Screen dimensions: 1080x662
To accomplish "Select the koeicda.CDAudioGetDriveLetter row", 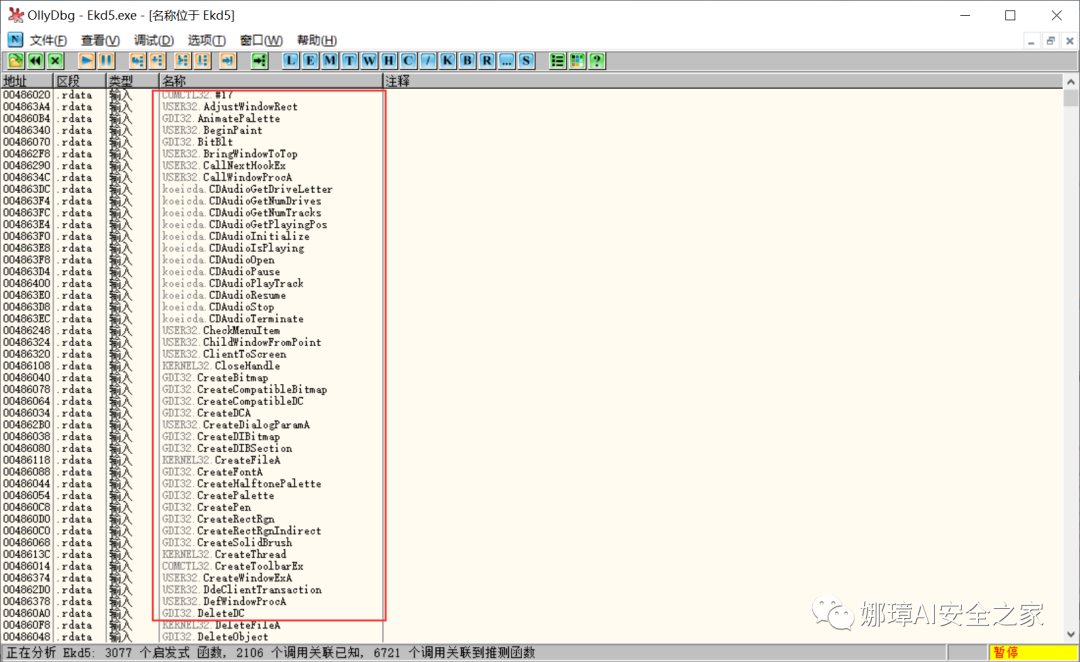I will (x=532, y=189).
